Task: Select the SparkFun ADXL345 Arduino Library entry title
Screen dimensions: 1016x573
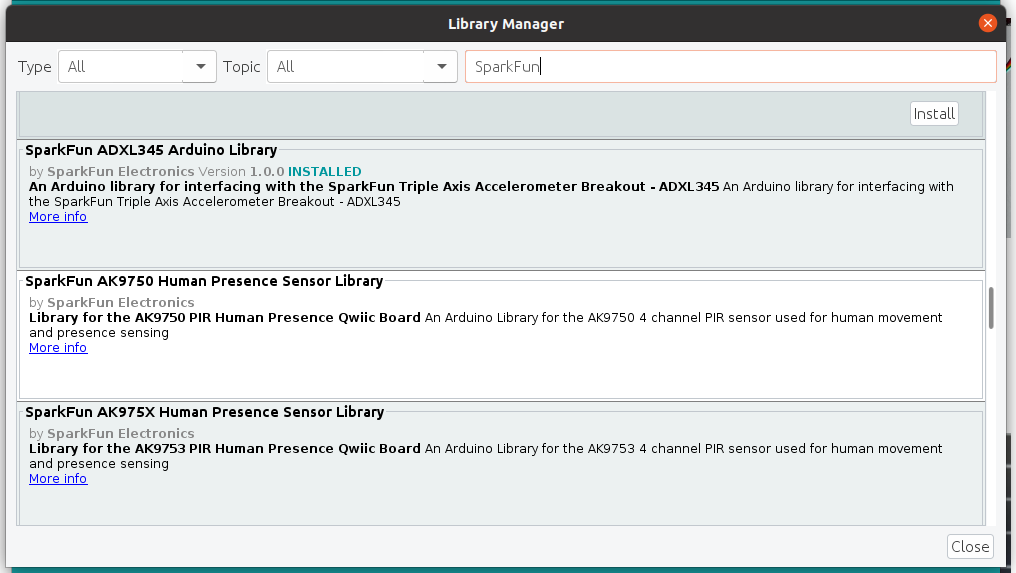Action: (151, 150)
